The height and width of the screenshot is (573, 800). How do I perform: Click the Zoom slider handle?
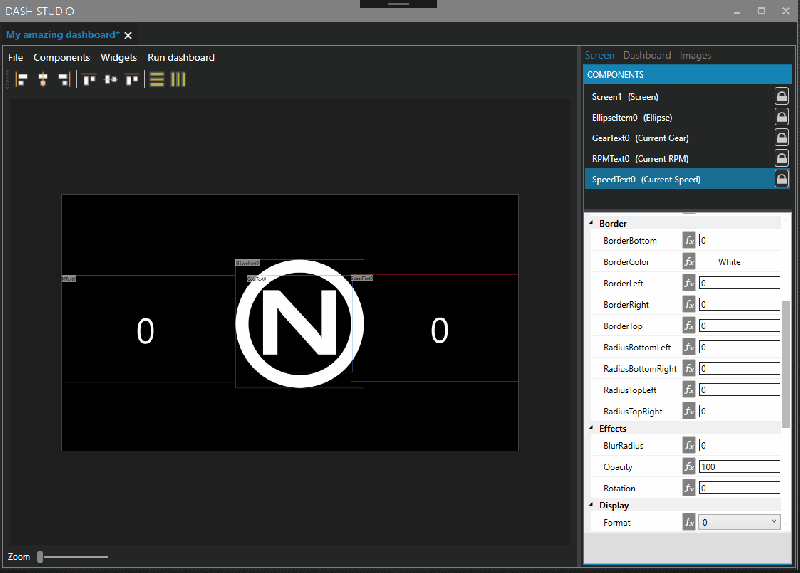click(40, 557)
